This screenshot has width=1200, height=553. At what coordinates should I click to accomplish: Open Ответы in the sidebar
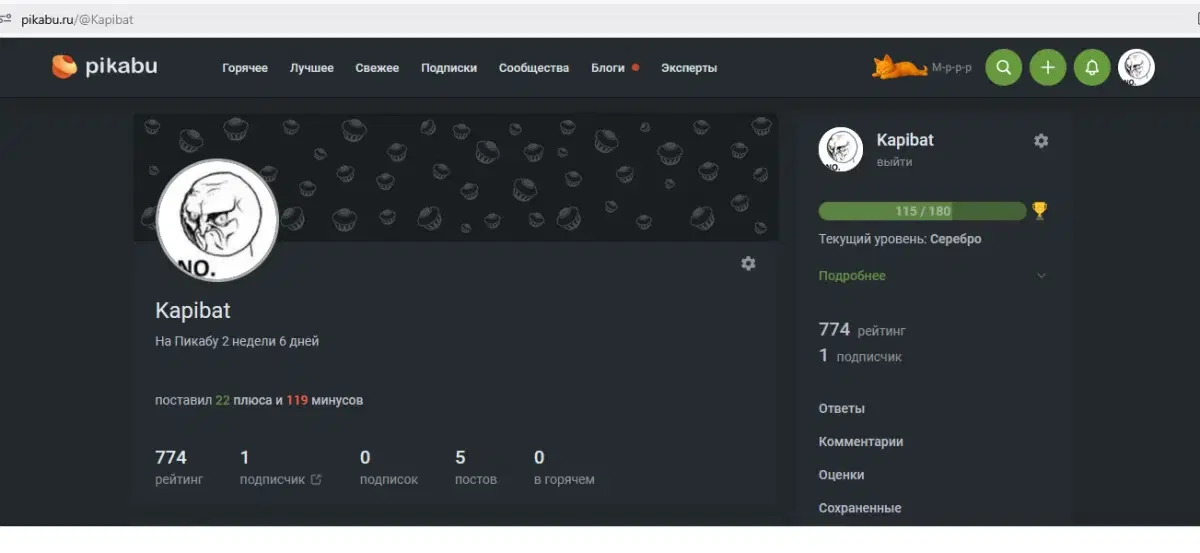[x=842, y=408]
